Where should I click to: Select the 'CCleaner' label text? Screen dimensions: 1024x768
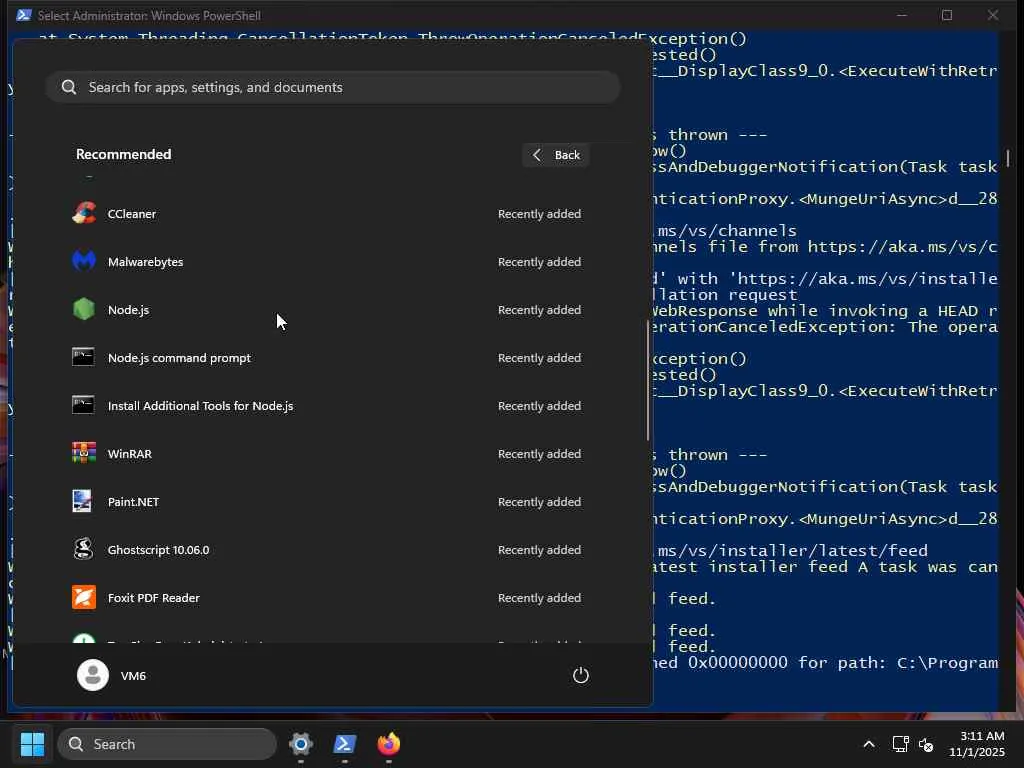131,214
